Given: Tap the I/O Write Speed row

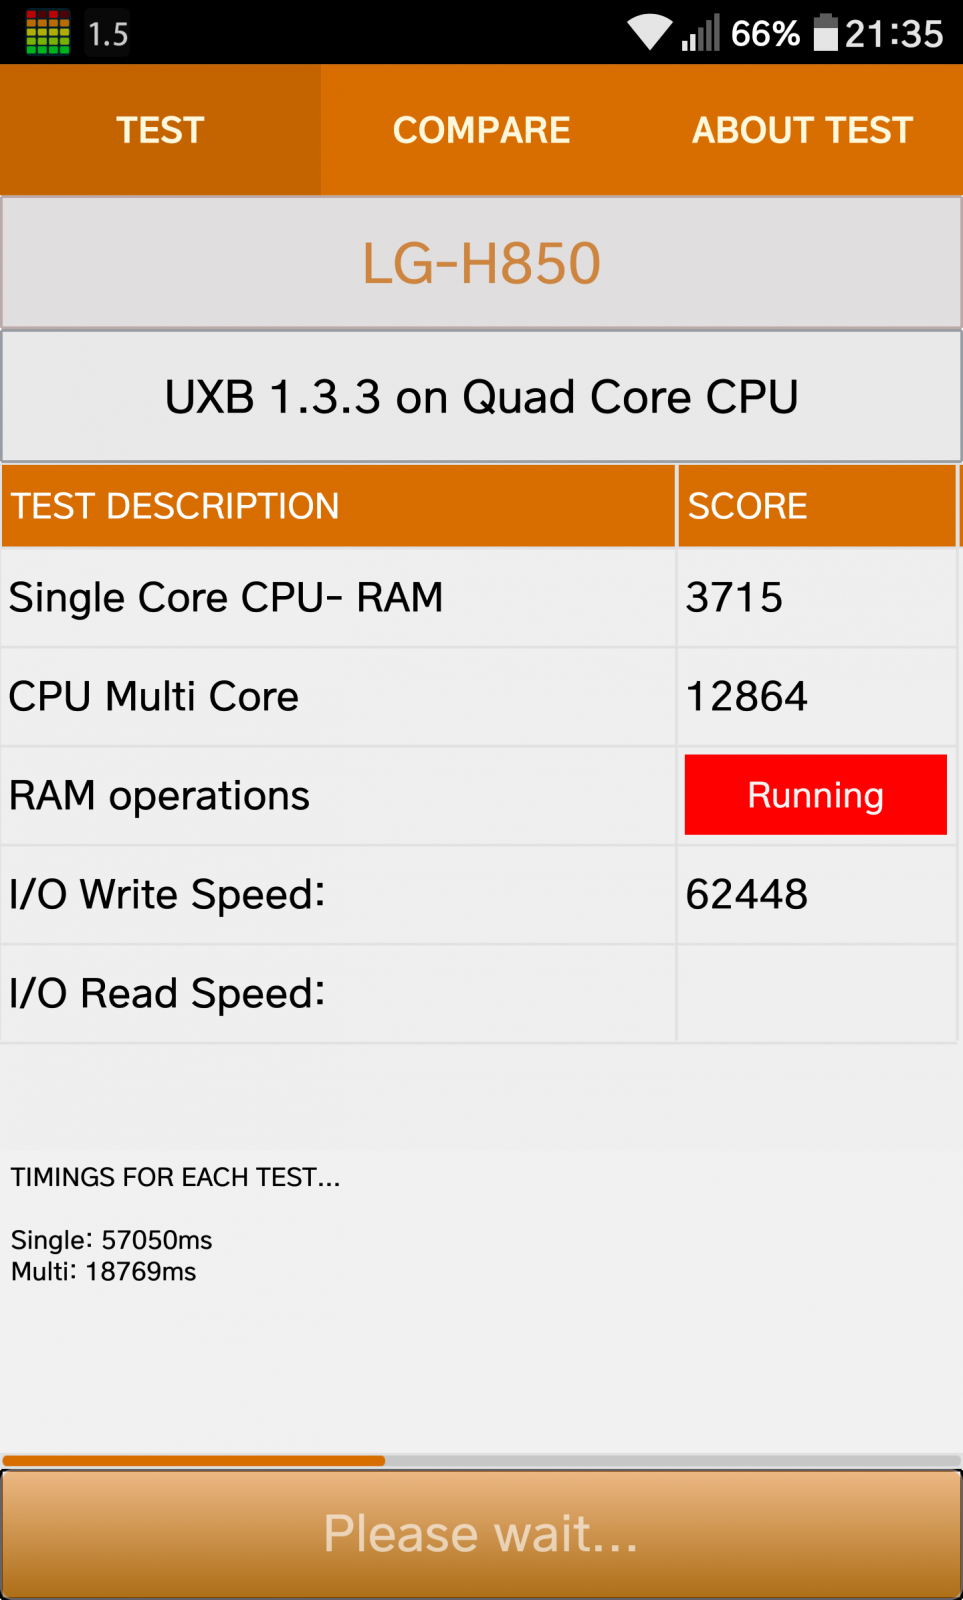Looking at the screenshot, I should click(479, 894).
